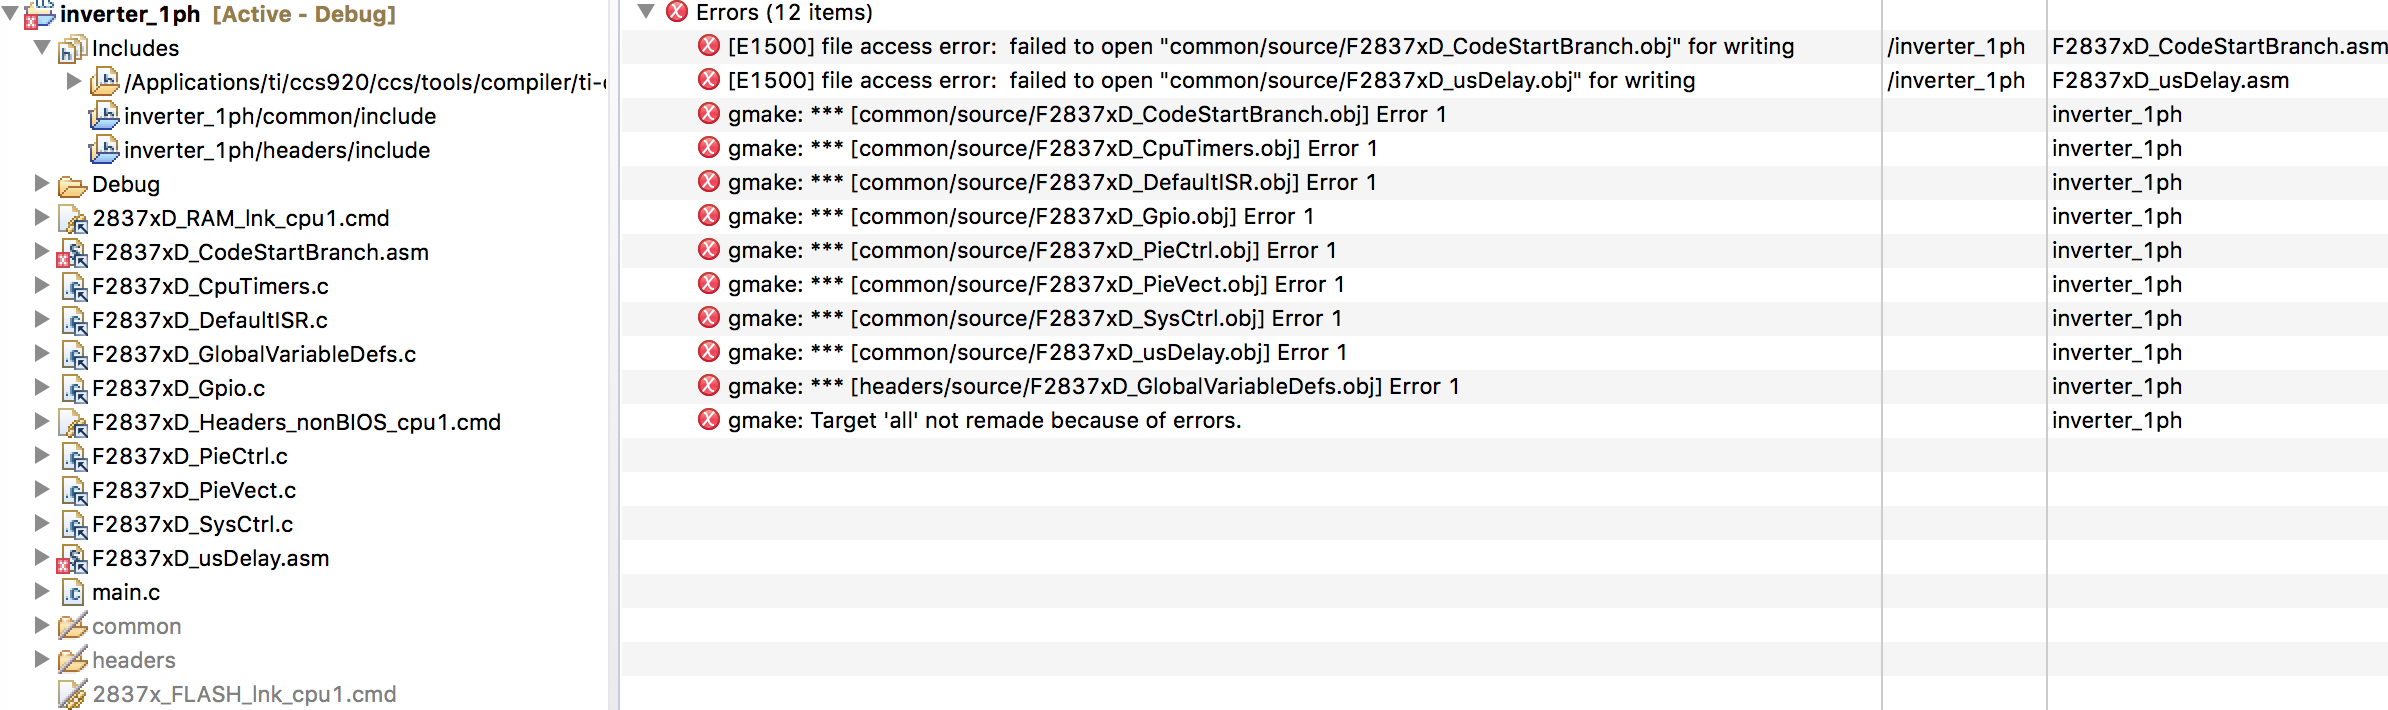The image size is (2388, 710).
Task: Click the linker command file icon for 2837xD_RAM_lnk_cpu1.cmd
Action: pos(72,218)
